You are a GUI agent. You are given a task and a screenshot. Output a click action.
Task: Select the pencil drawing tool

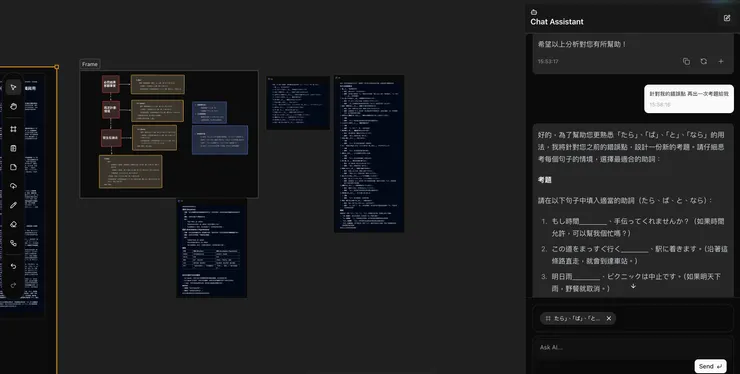click(x=13, y=205)
